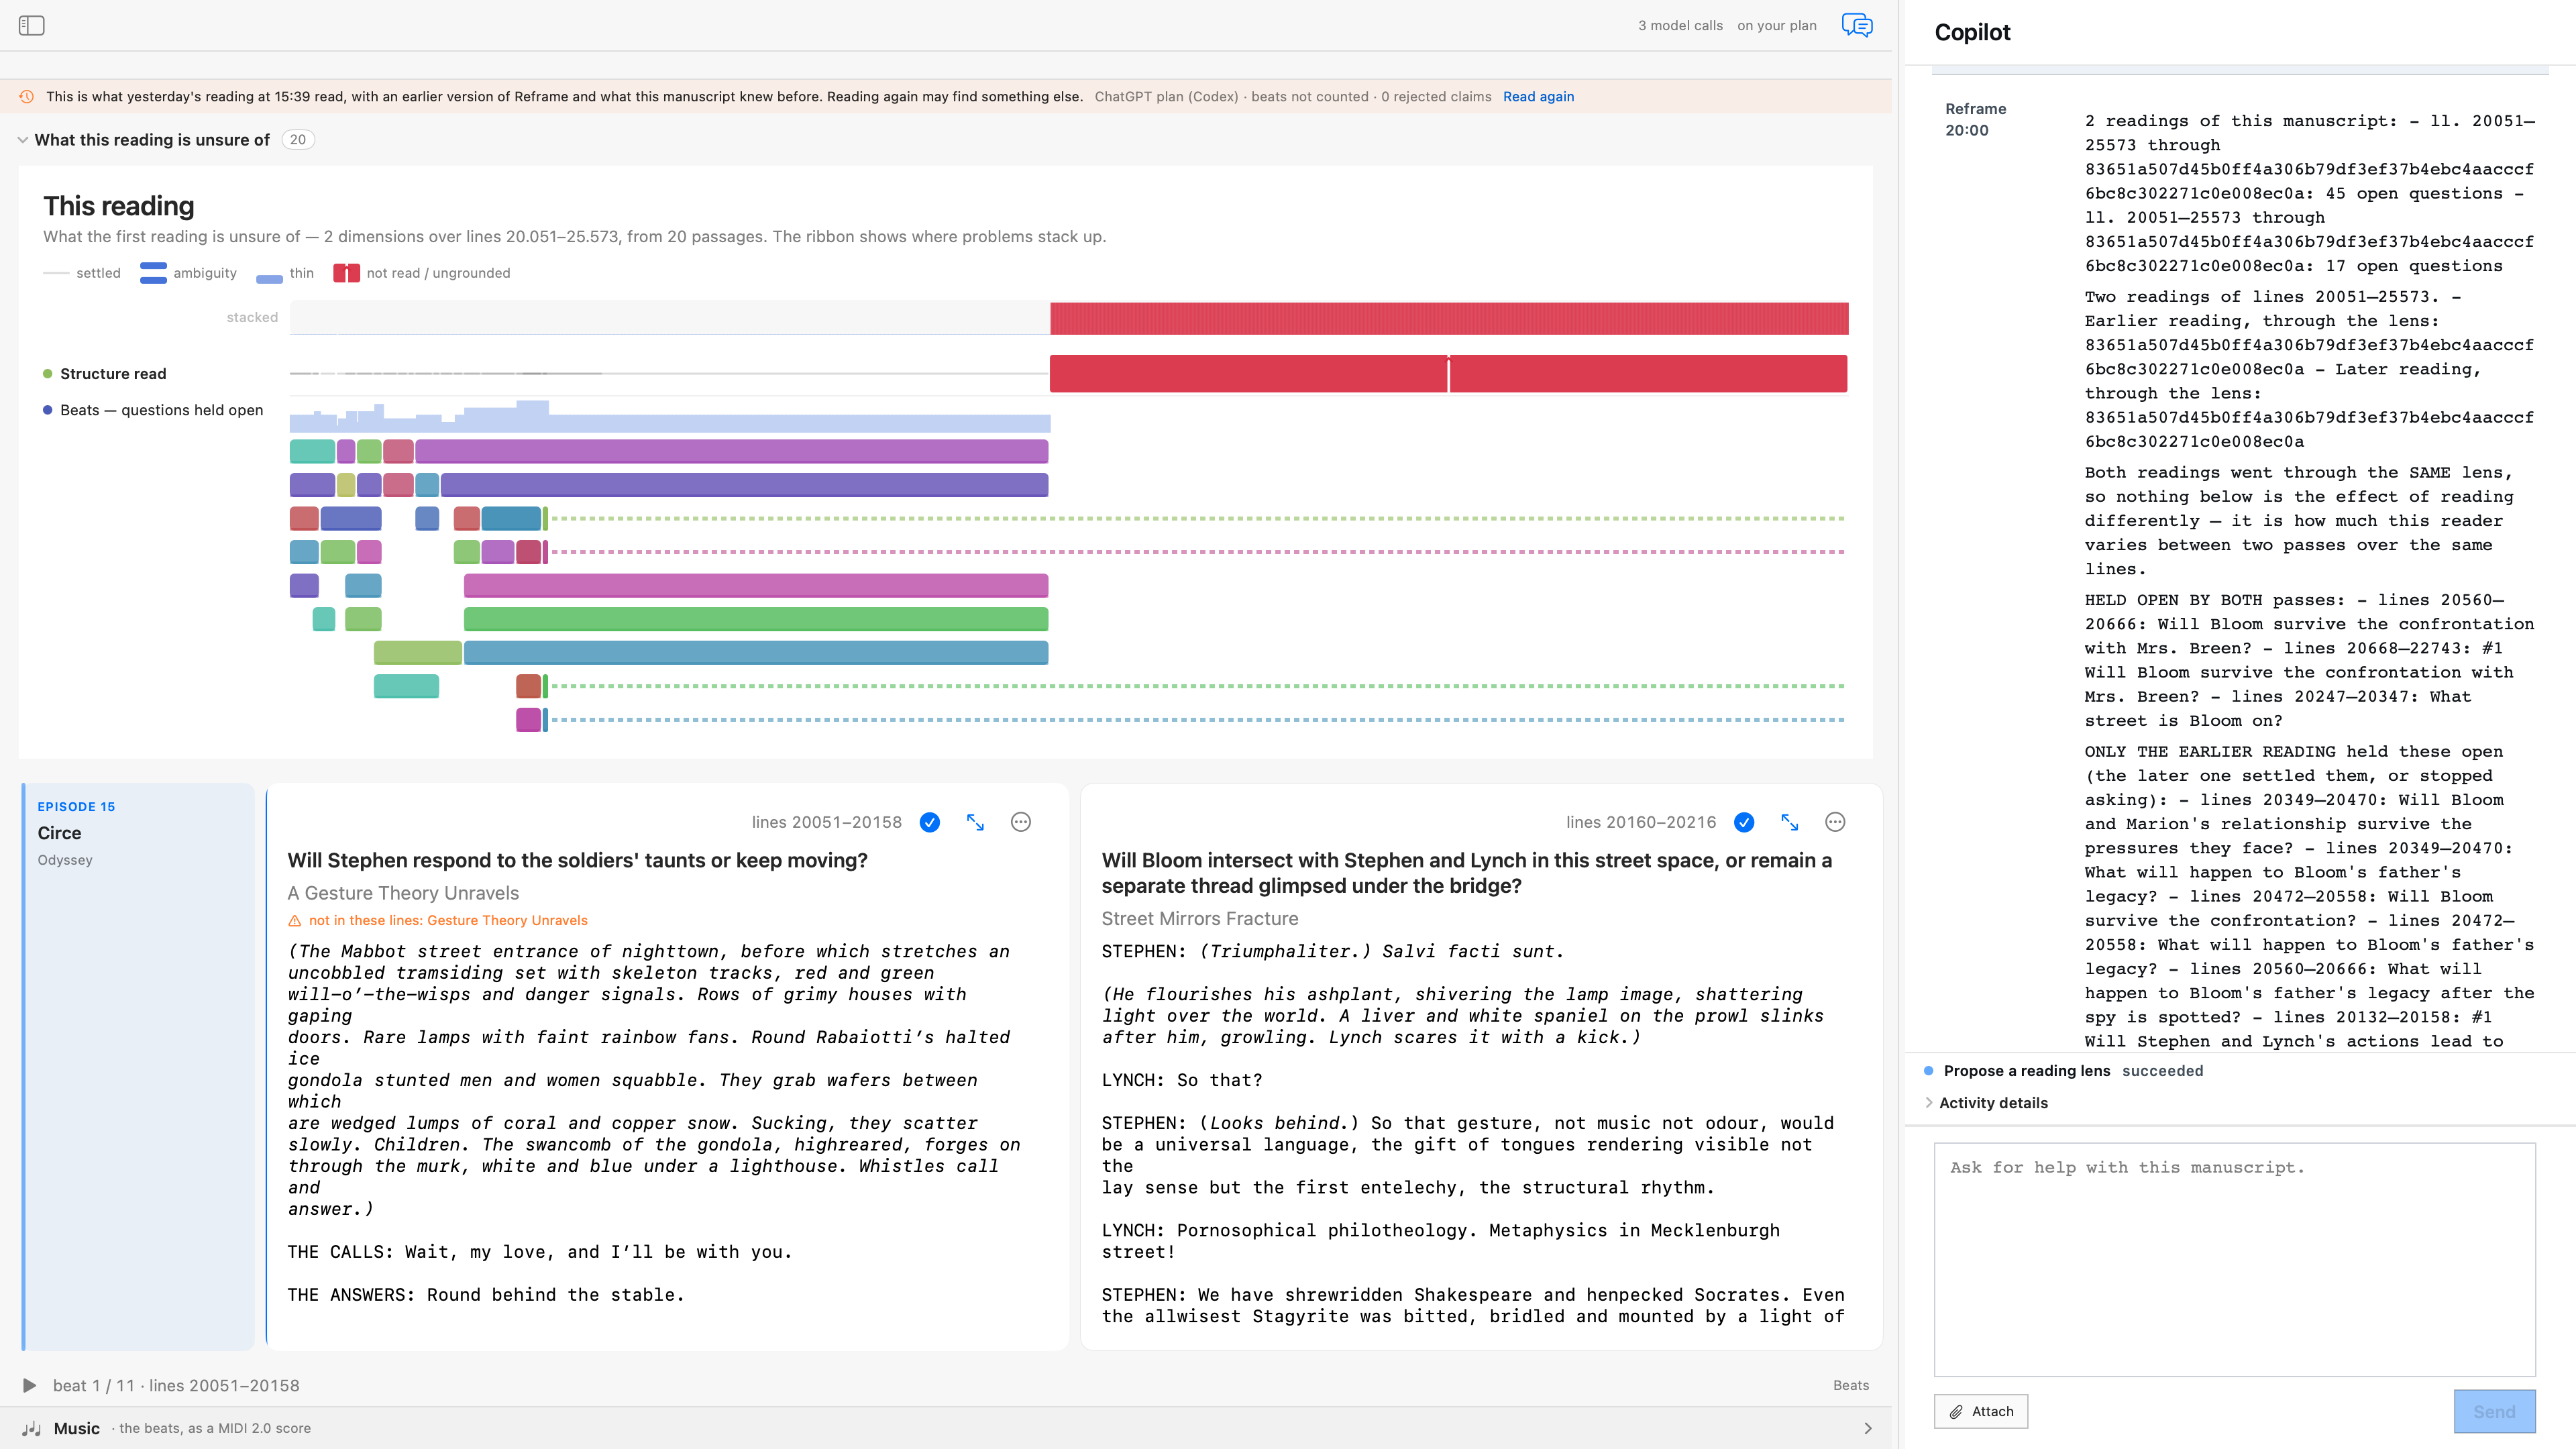Click the clock warning icon in banner
Screen dimensions: 2576x1449
coord(27,97)
